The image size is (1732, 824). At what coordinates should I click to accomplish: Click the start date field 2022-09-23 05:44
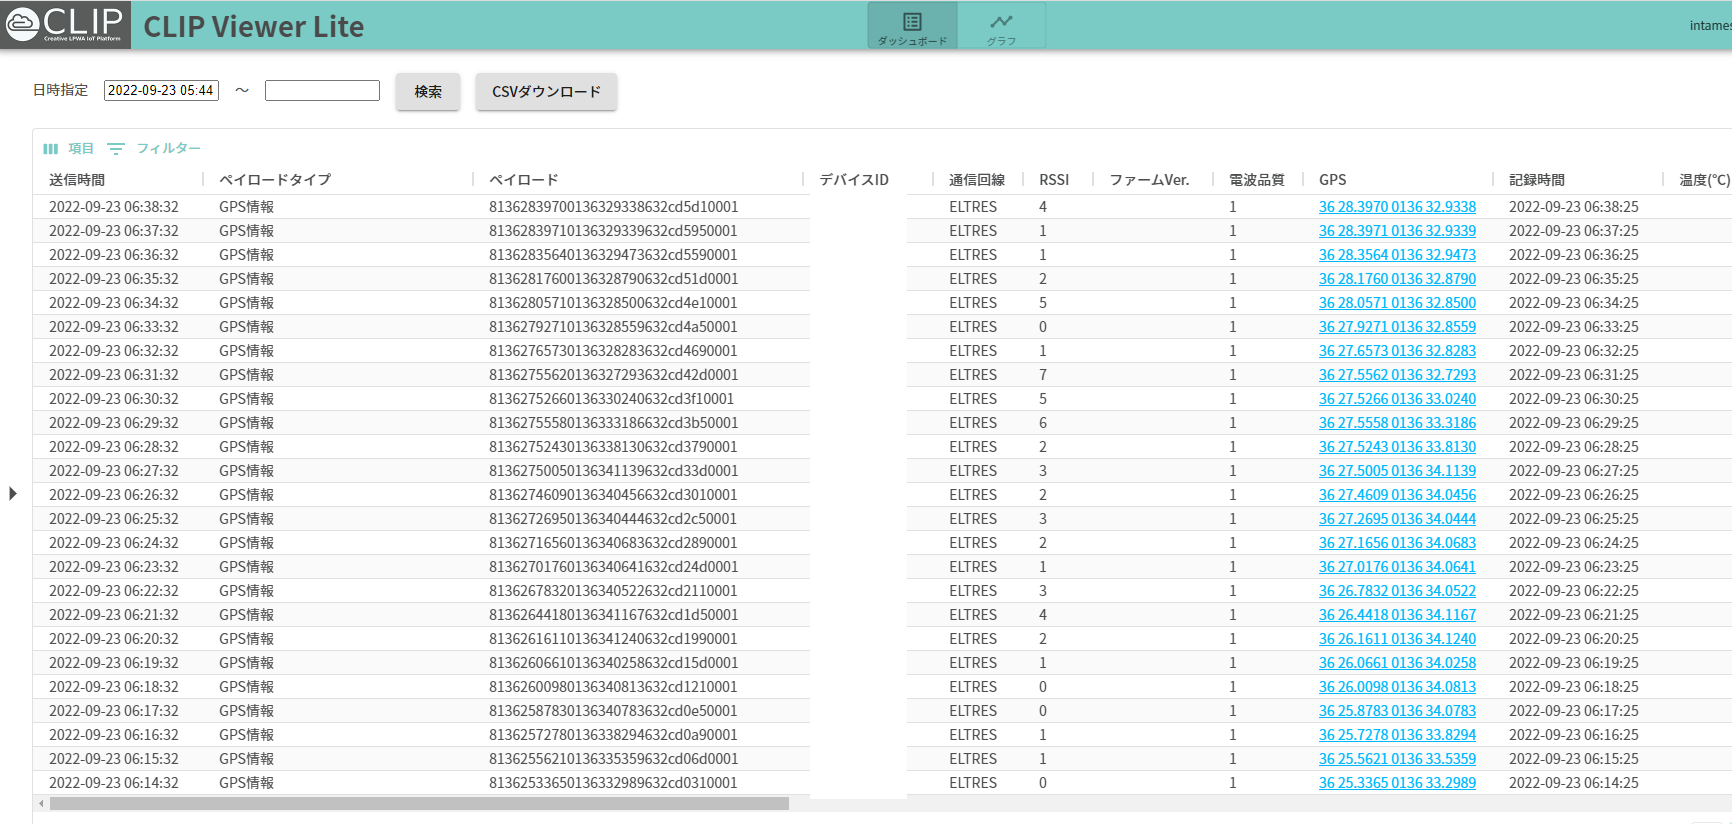click(161, 91)
